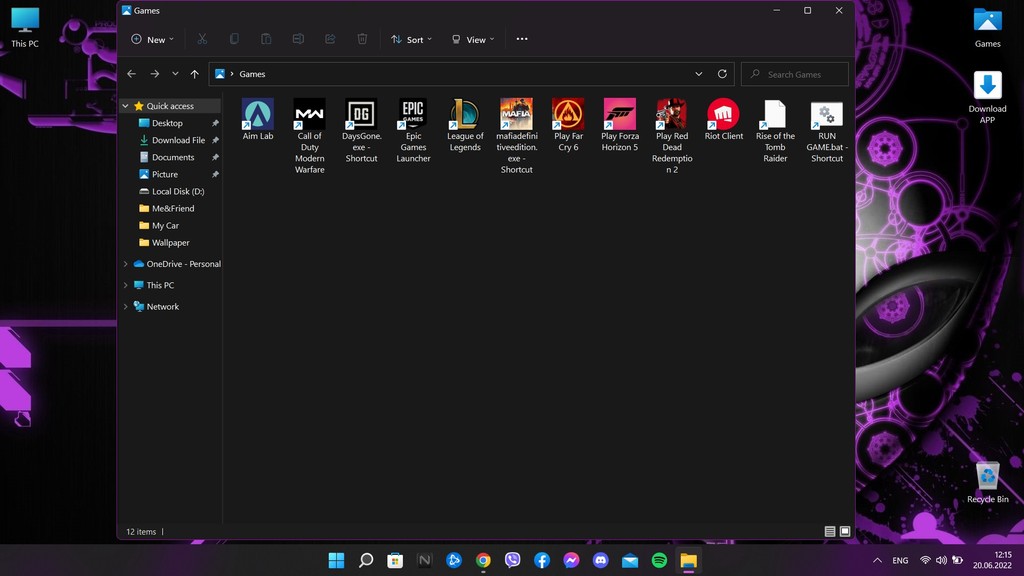Open the Aim Lab shortcut
Screen dimensions: 1024x576
tap(258, 120)
